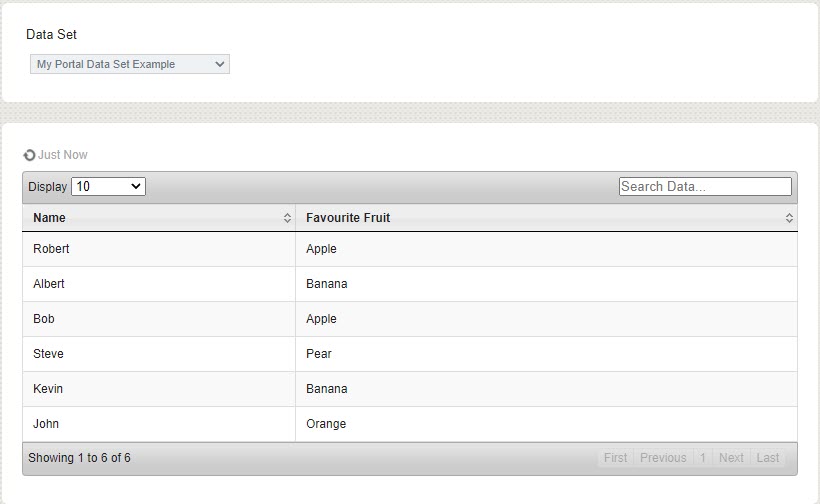
Task: Select the John name cell
Action: click(x=159, y=424)
